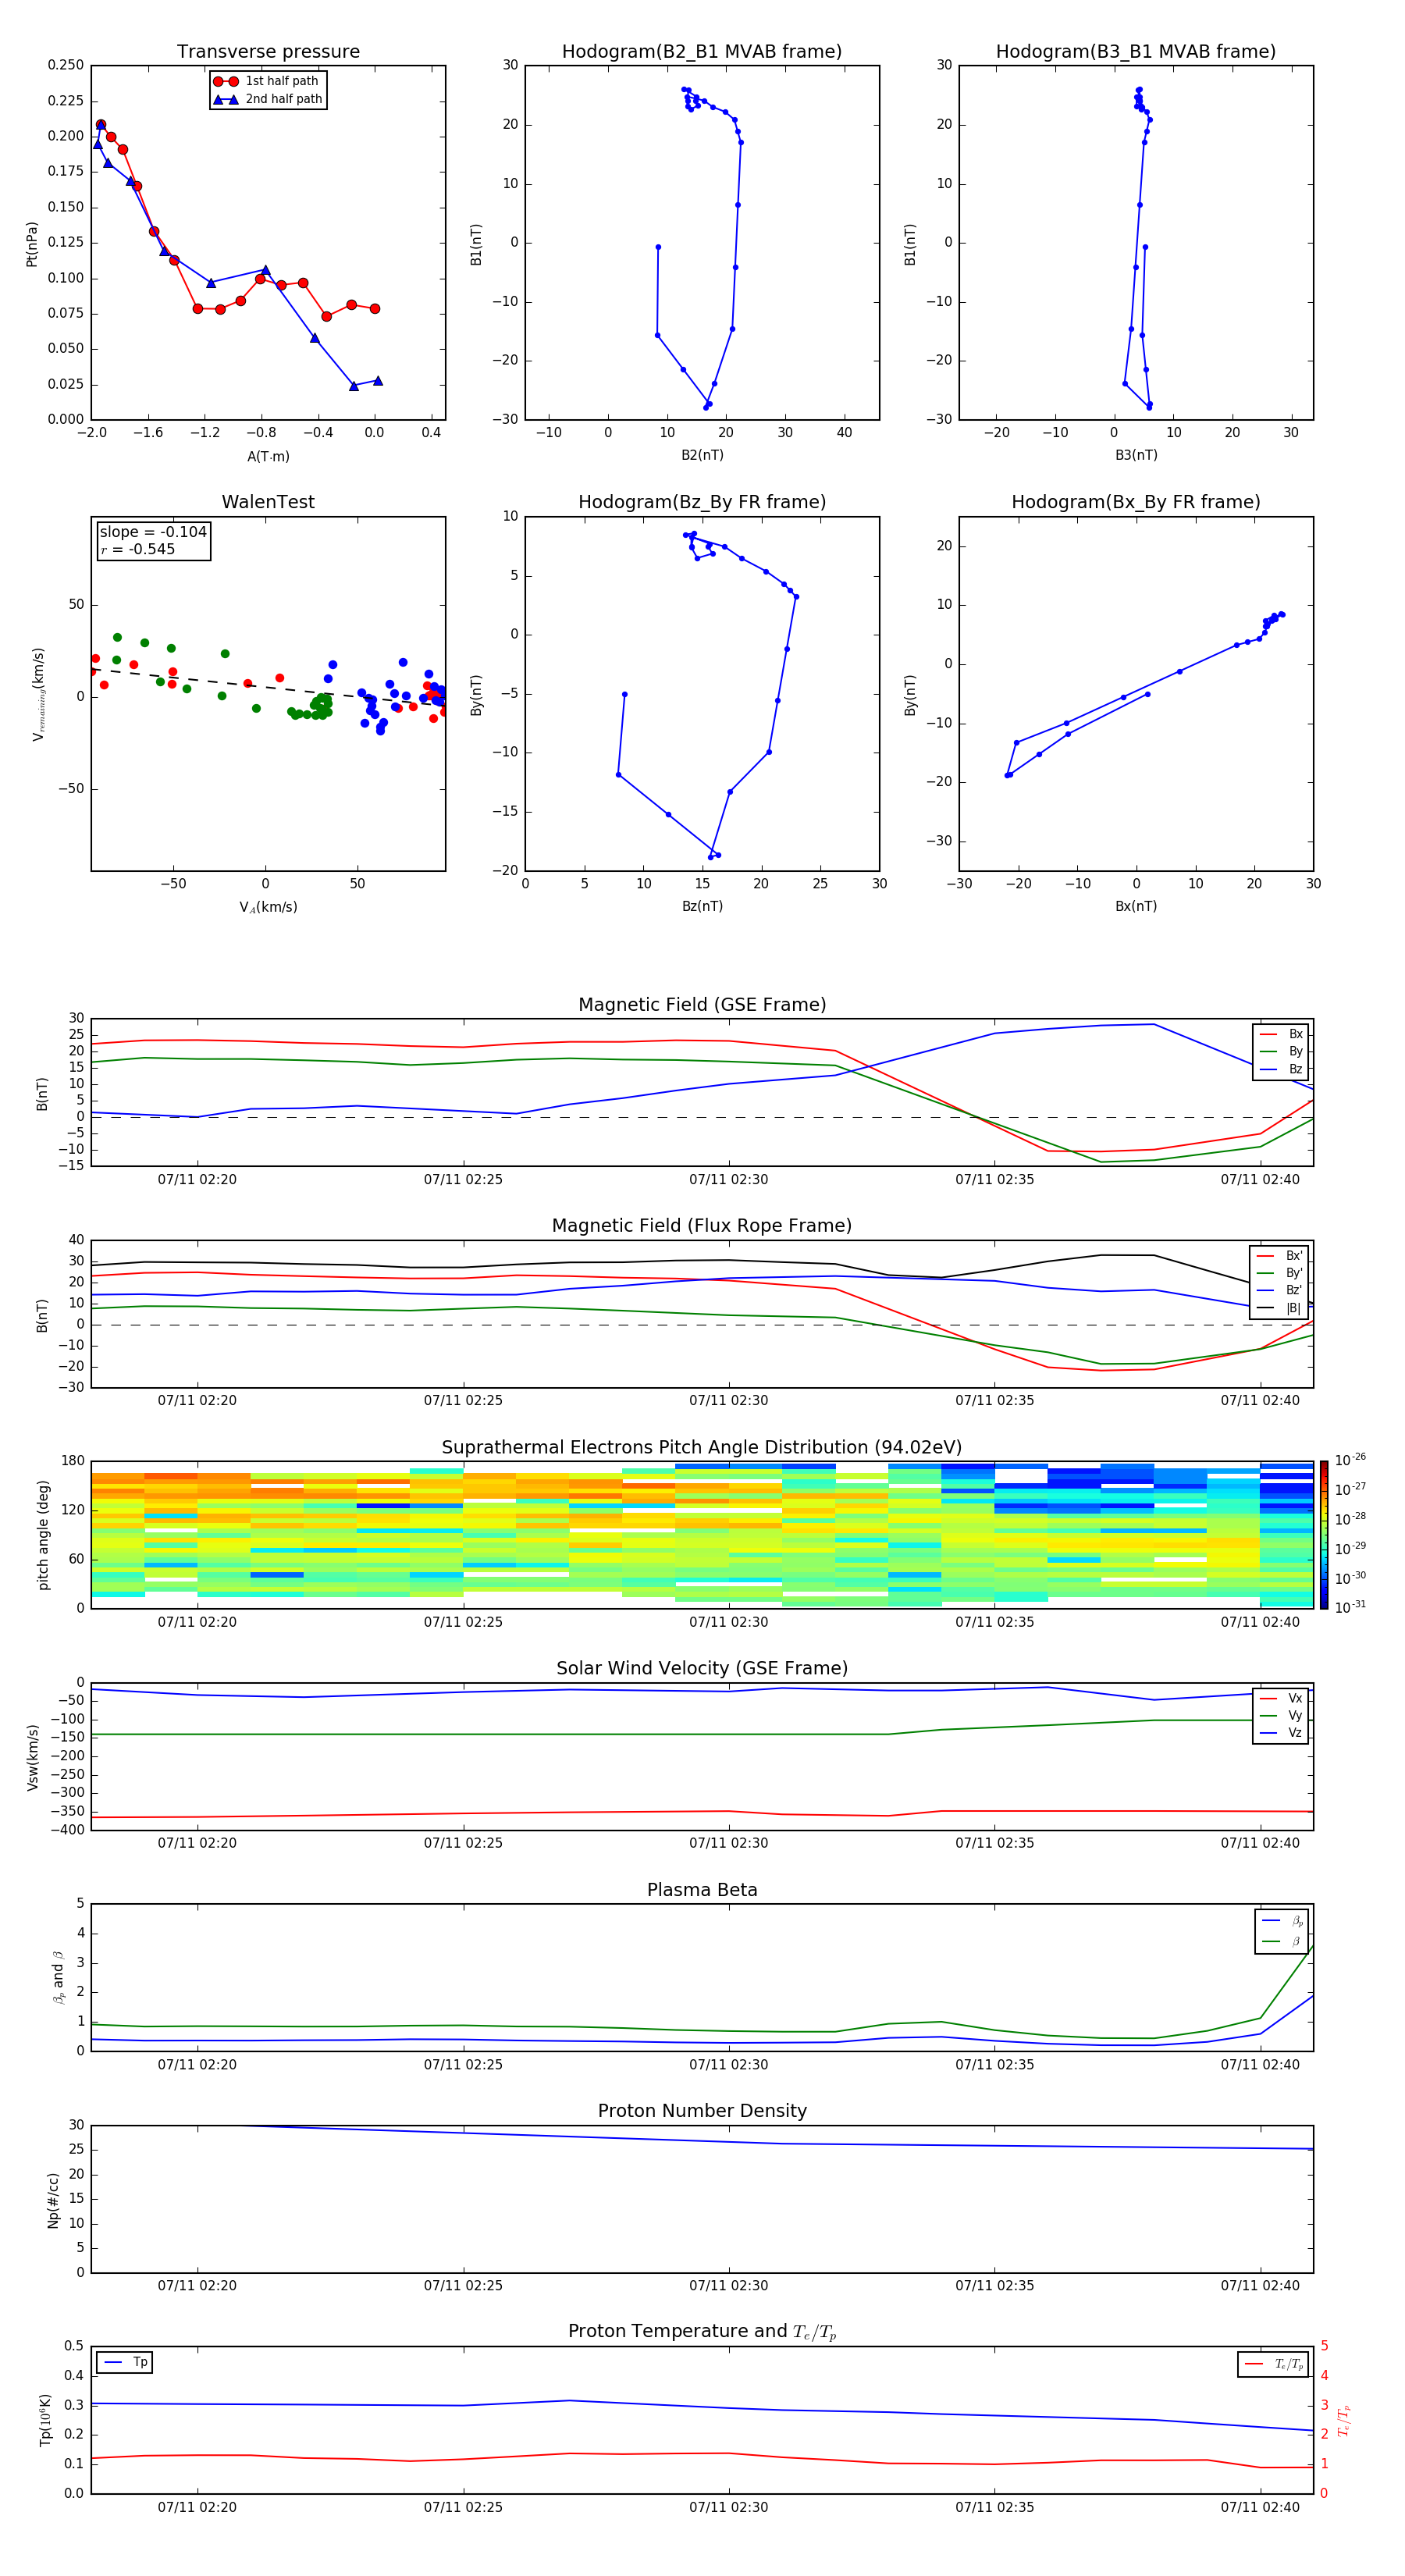Click the red Te/Tp right axis label
This screenshot has width=1405, height=2576.
1343,2420
